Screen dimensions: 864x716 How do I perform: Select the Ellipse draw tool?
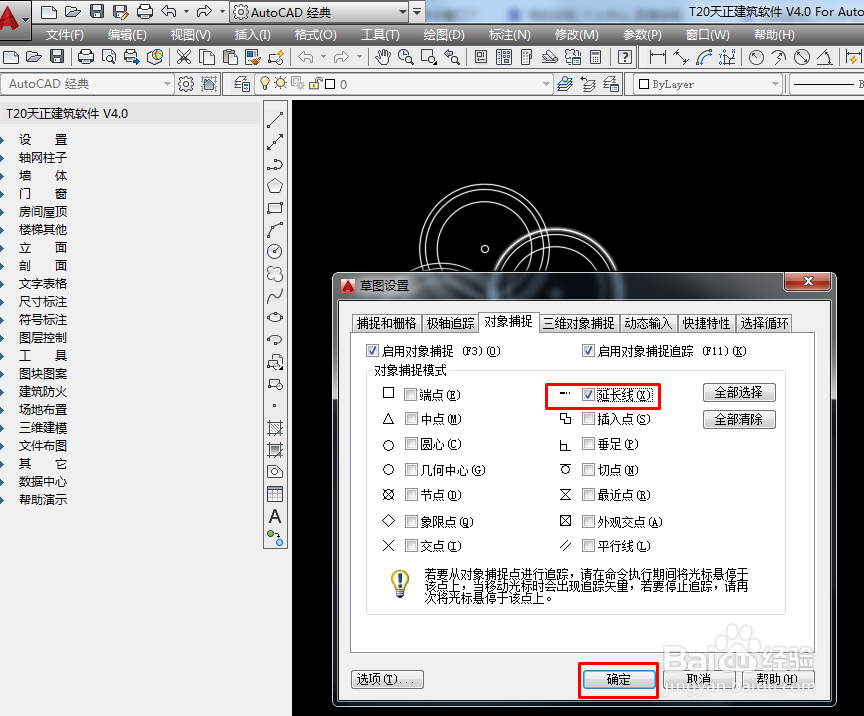tap(275, 317)
